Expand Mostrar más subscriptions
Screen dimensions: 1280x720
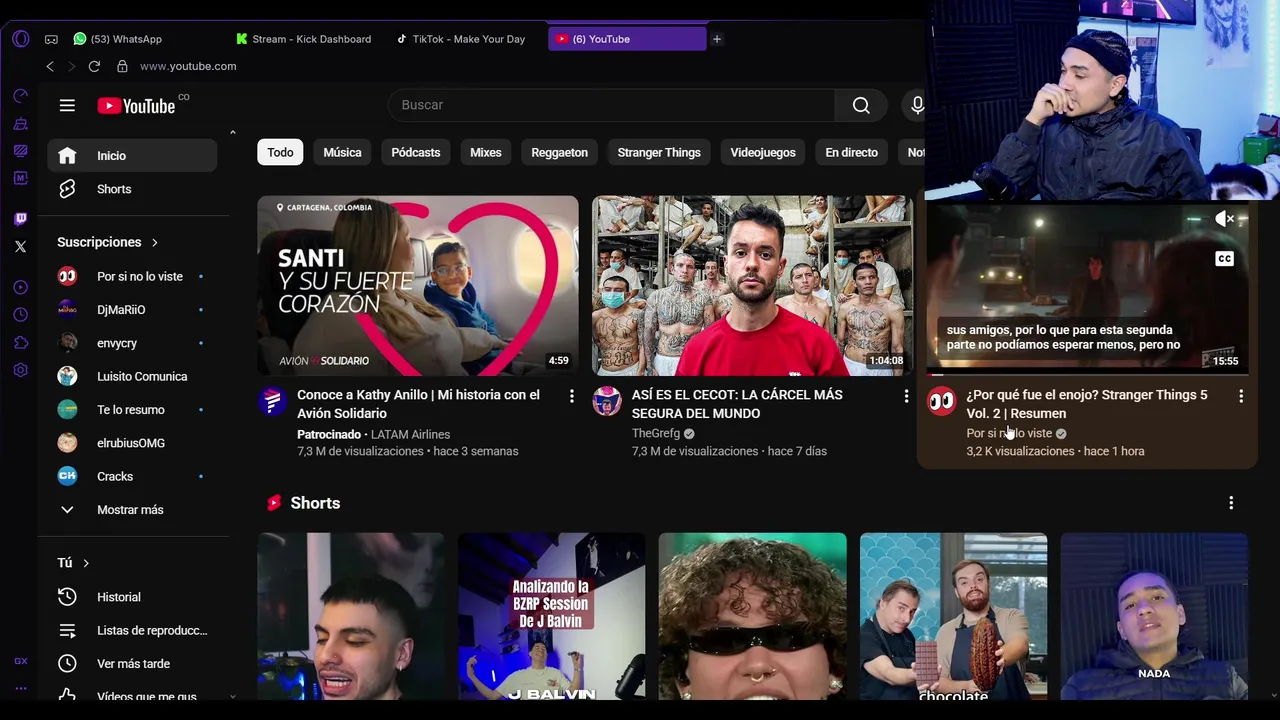click(132, 510)
